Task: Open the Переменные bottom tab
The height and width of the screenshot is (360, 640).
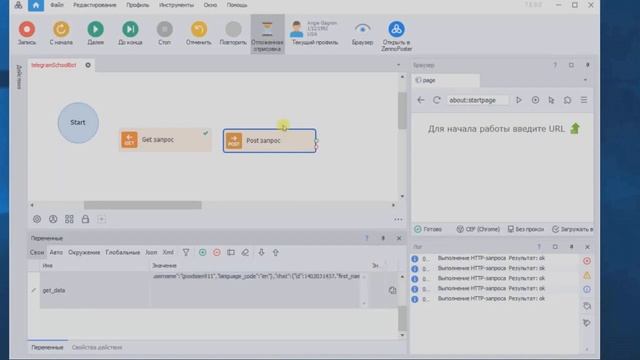Action: [x=47, y=347]
